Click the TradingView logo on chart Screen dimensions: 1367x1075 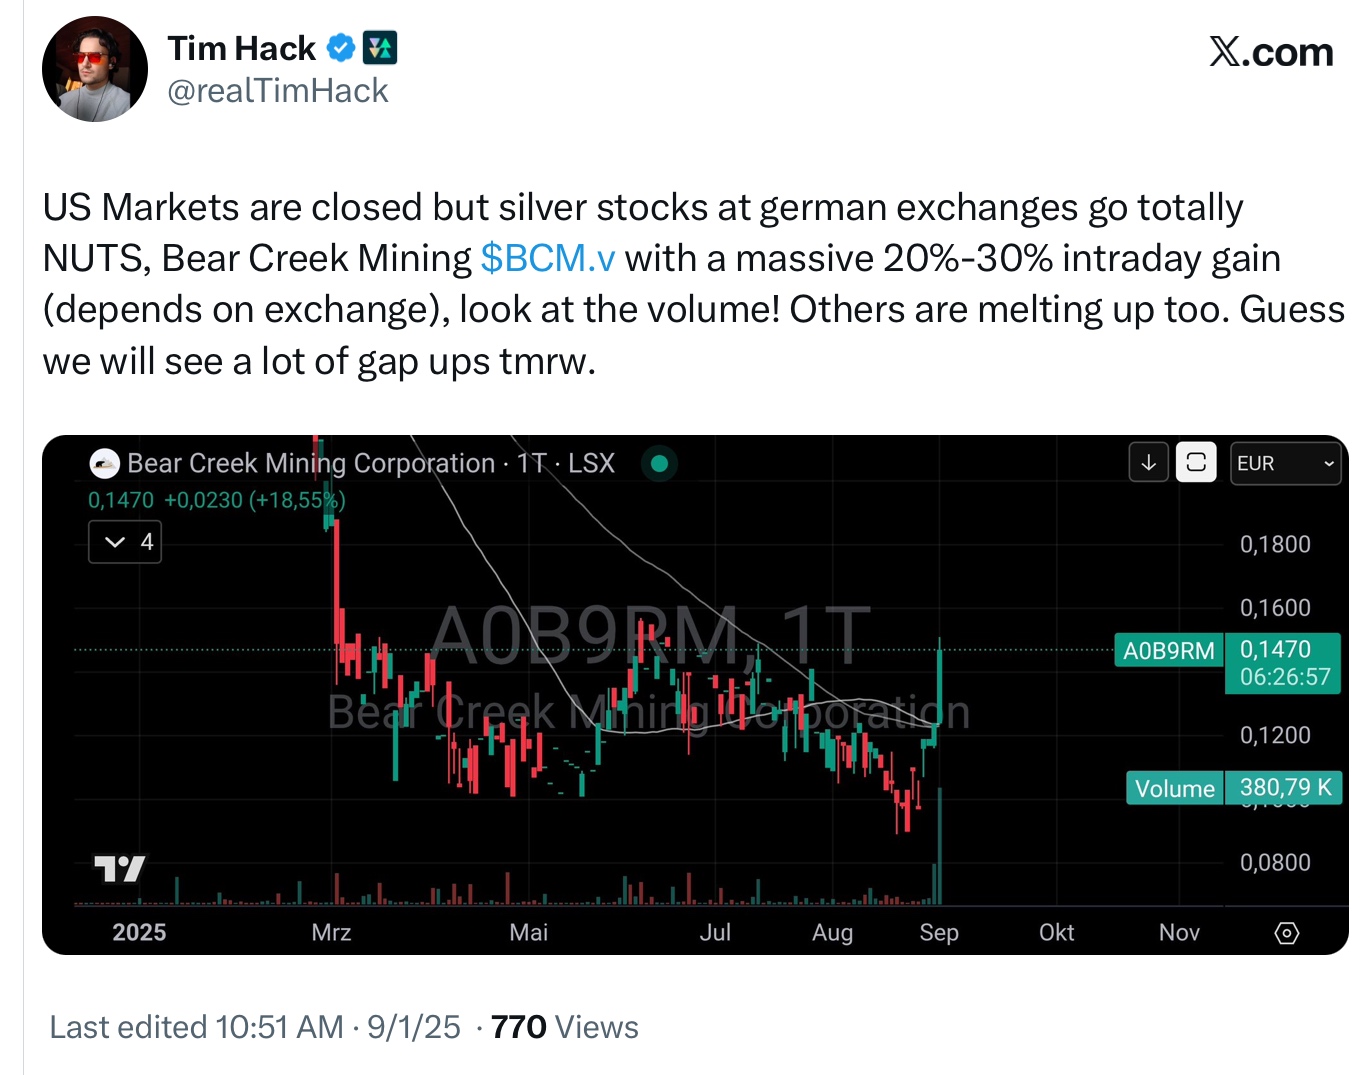[120, 869]
